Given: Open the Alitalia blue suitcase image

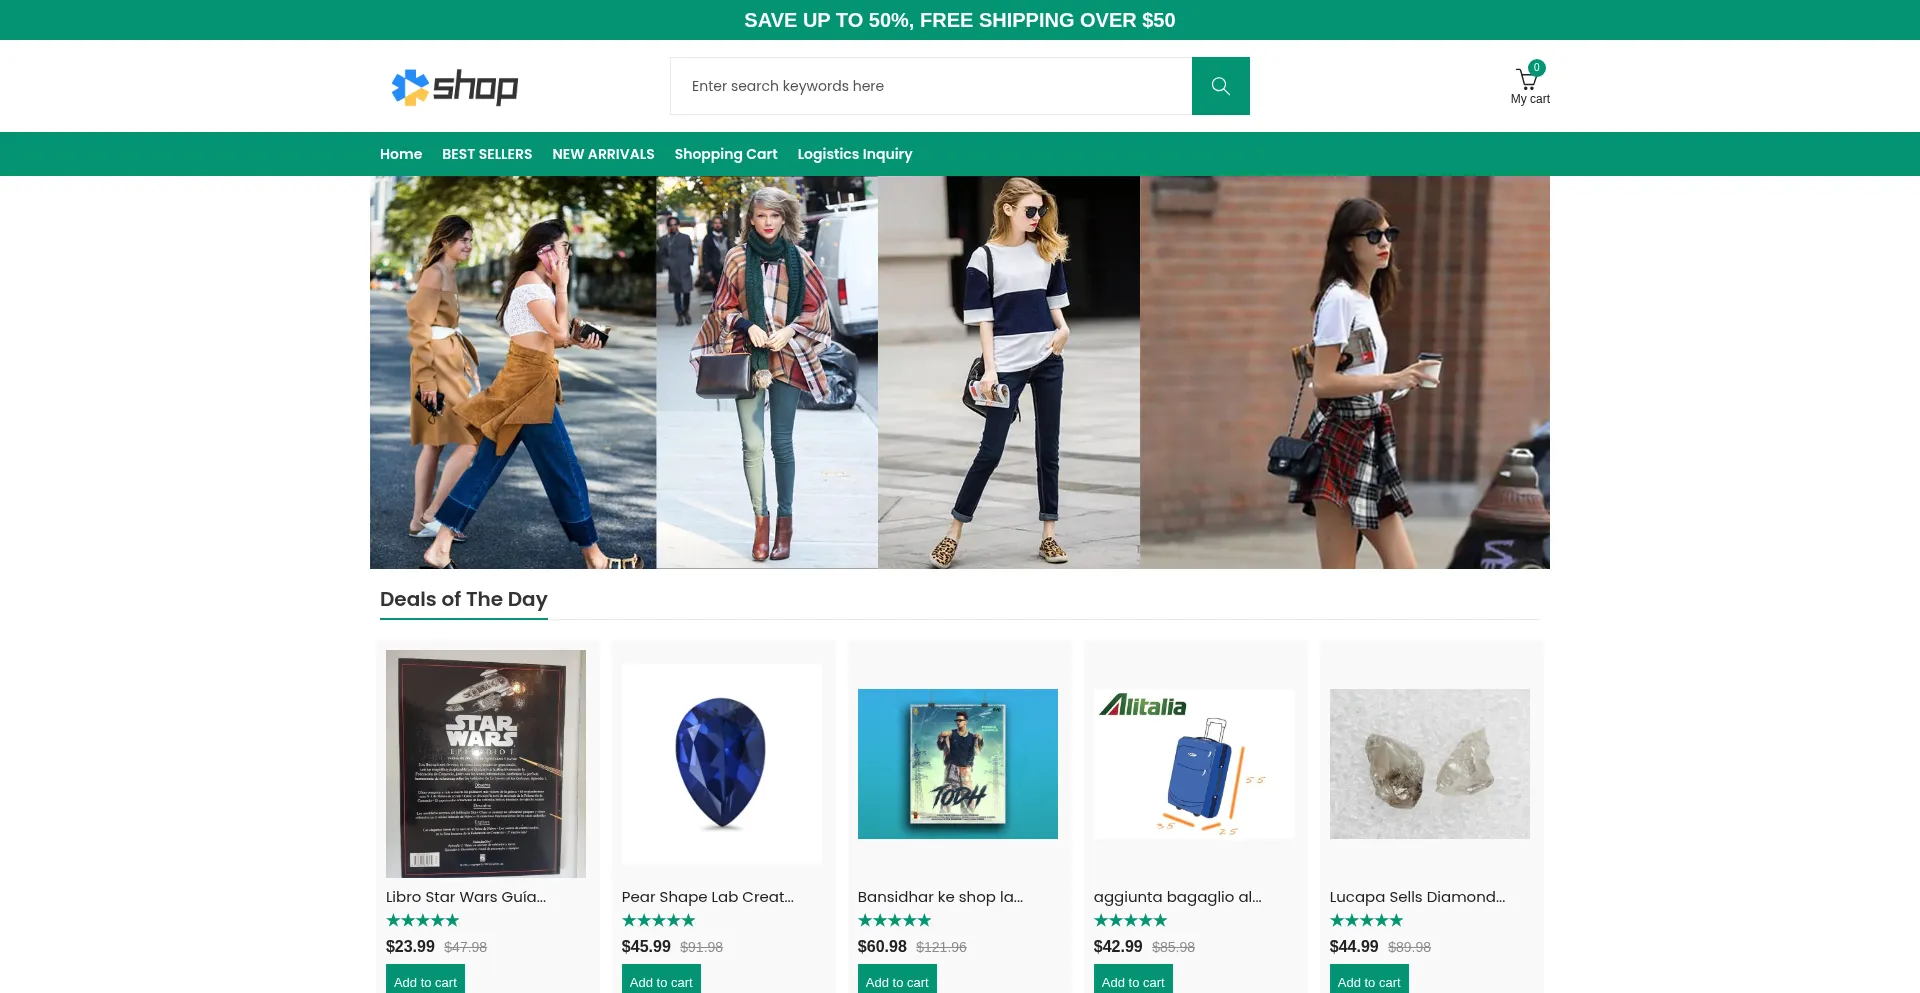Looking at the screenshot, I should click(x=1193, y=764).
